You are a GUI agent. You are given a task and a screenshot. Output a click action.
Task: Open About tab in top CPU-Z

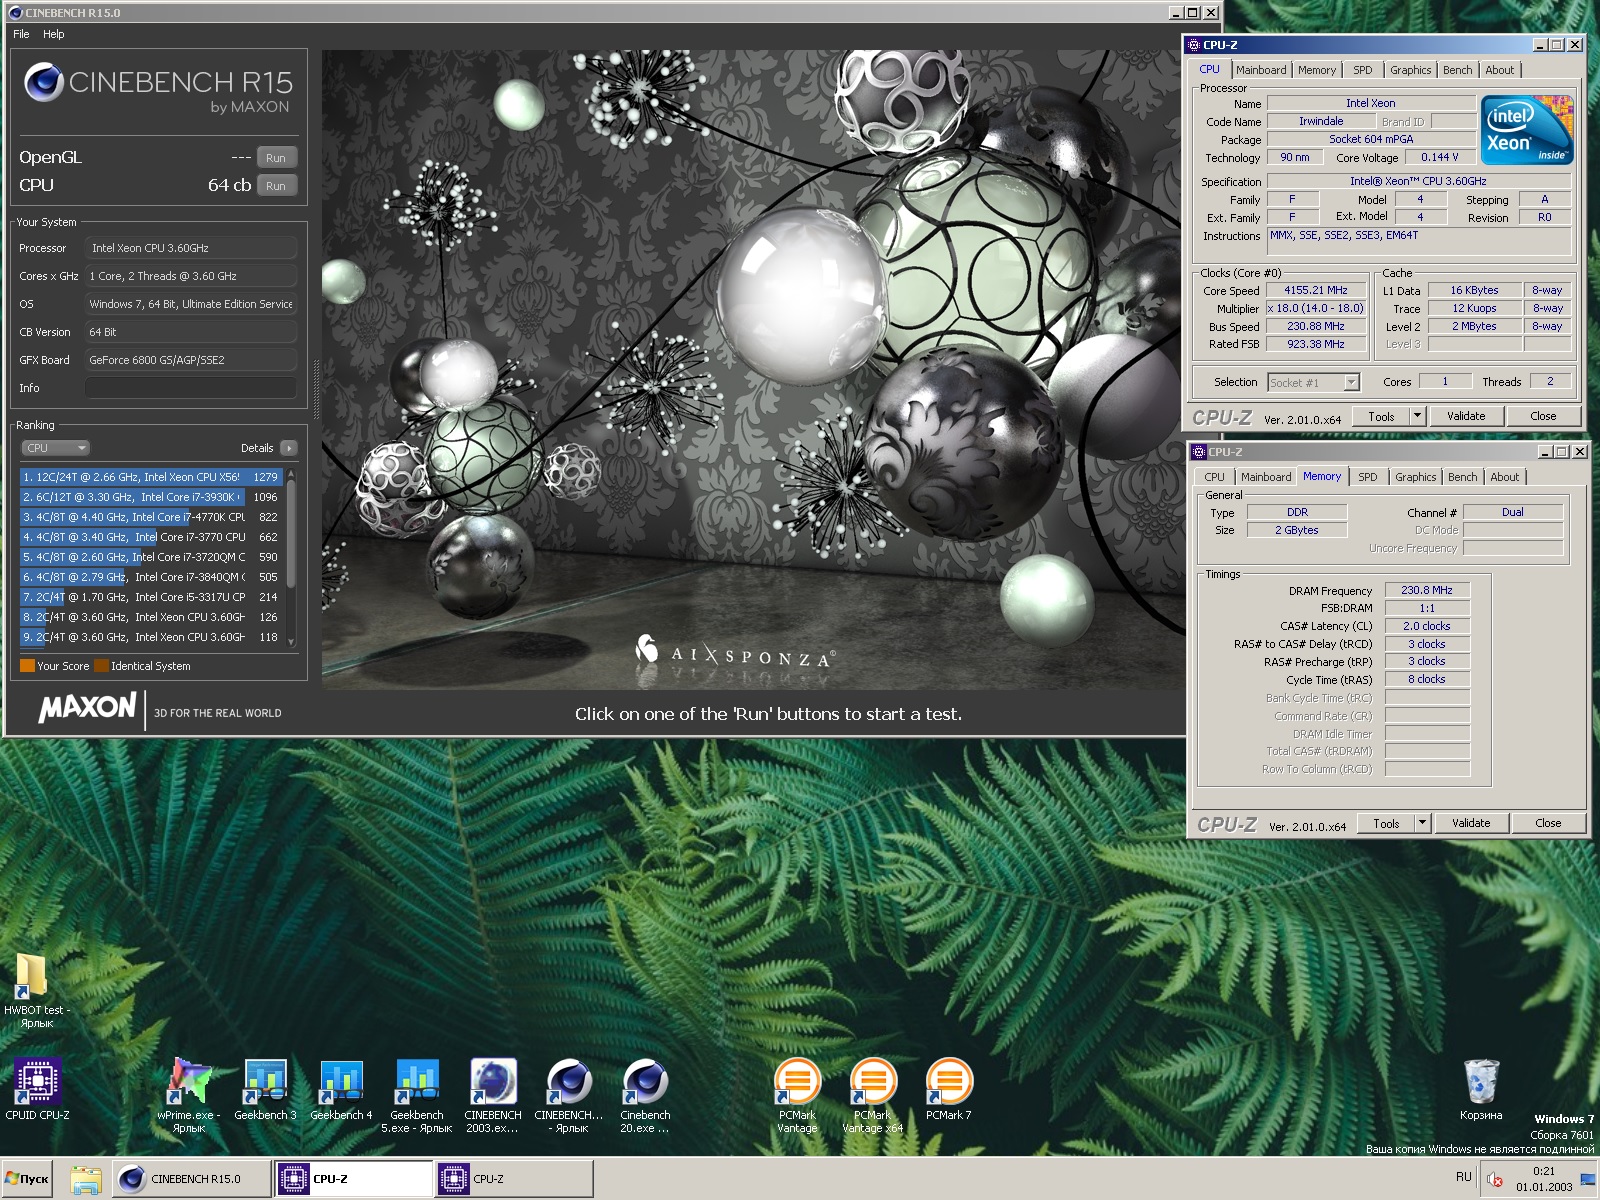pos(1499,70)
